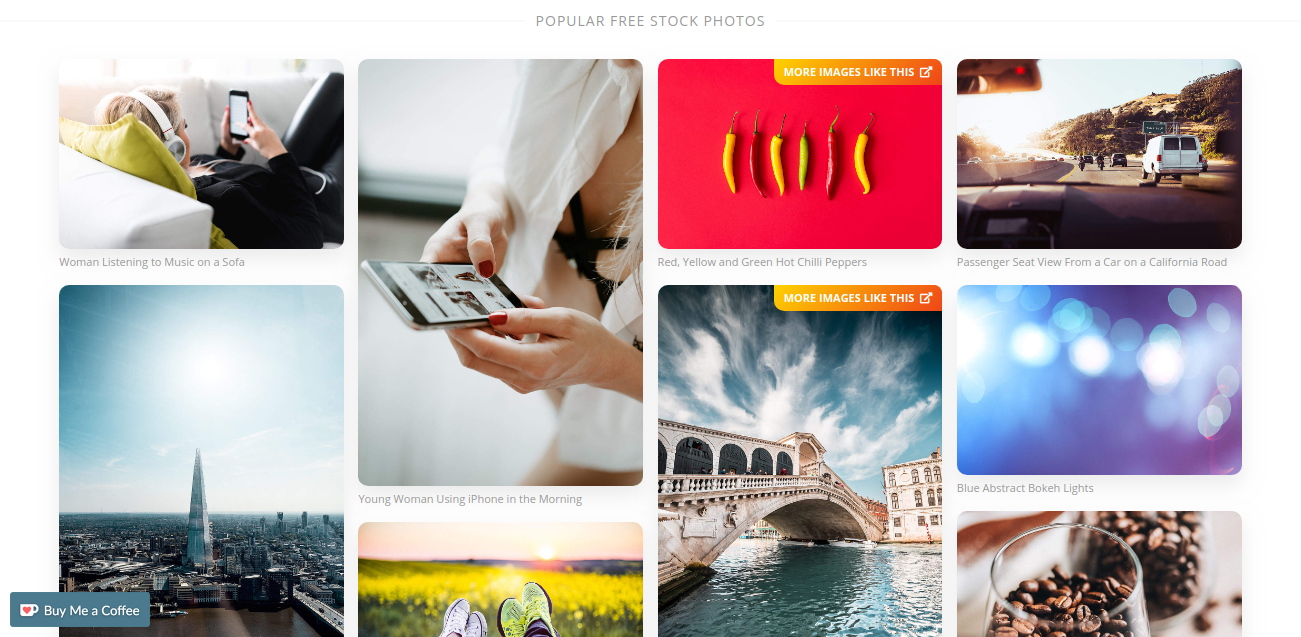Click the Blue Abstract Bokeh Lights caption
Image resolution: width=1301 pixels, height=637 pixels.
(1025, 488)
